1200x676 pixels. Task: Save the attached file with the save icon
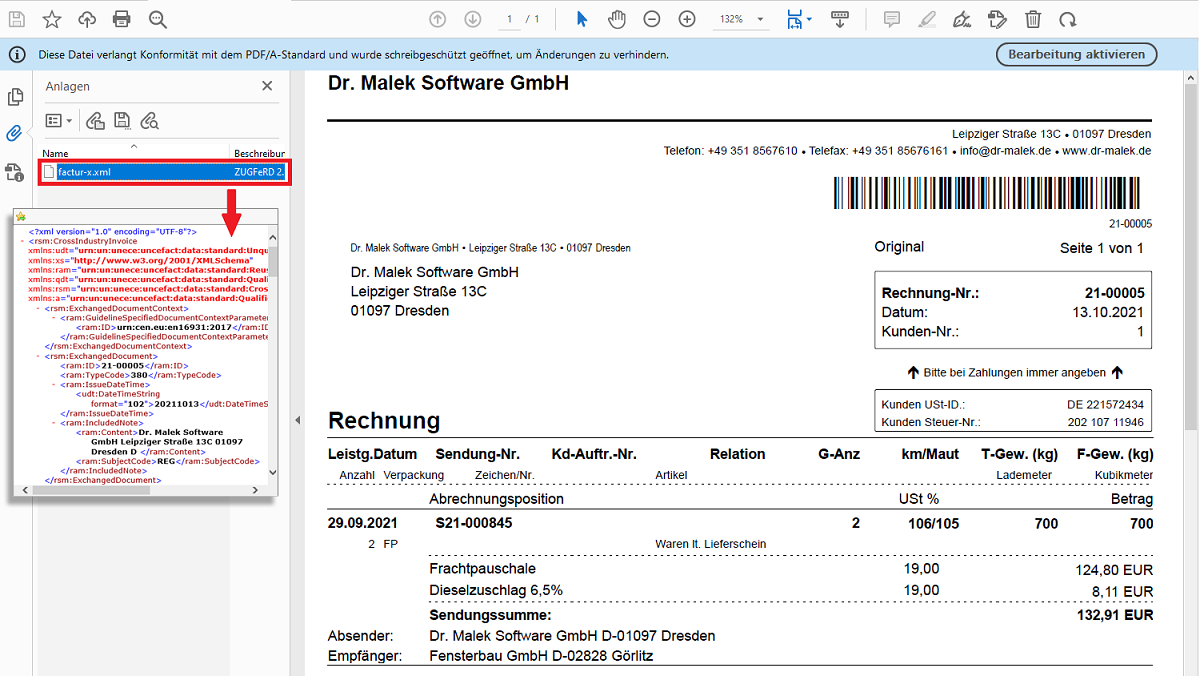tap(122, 120)
